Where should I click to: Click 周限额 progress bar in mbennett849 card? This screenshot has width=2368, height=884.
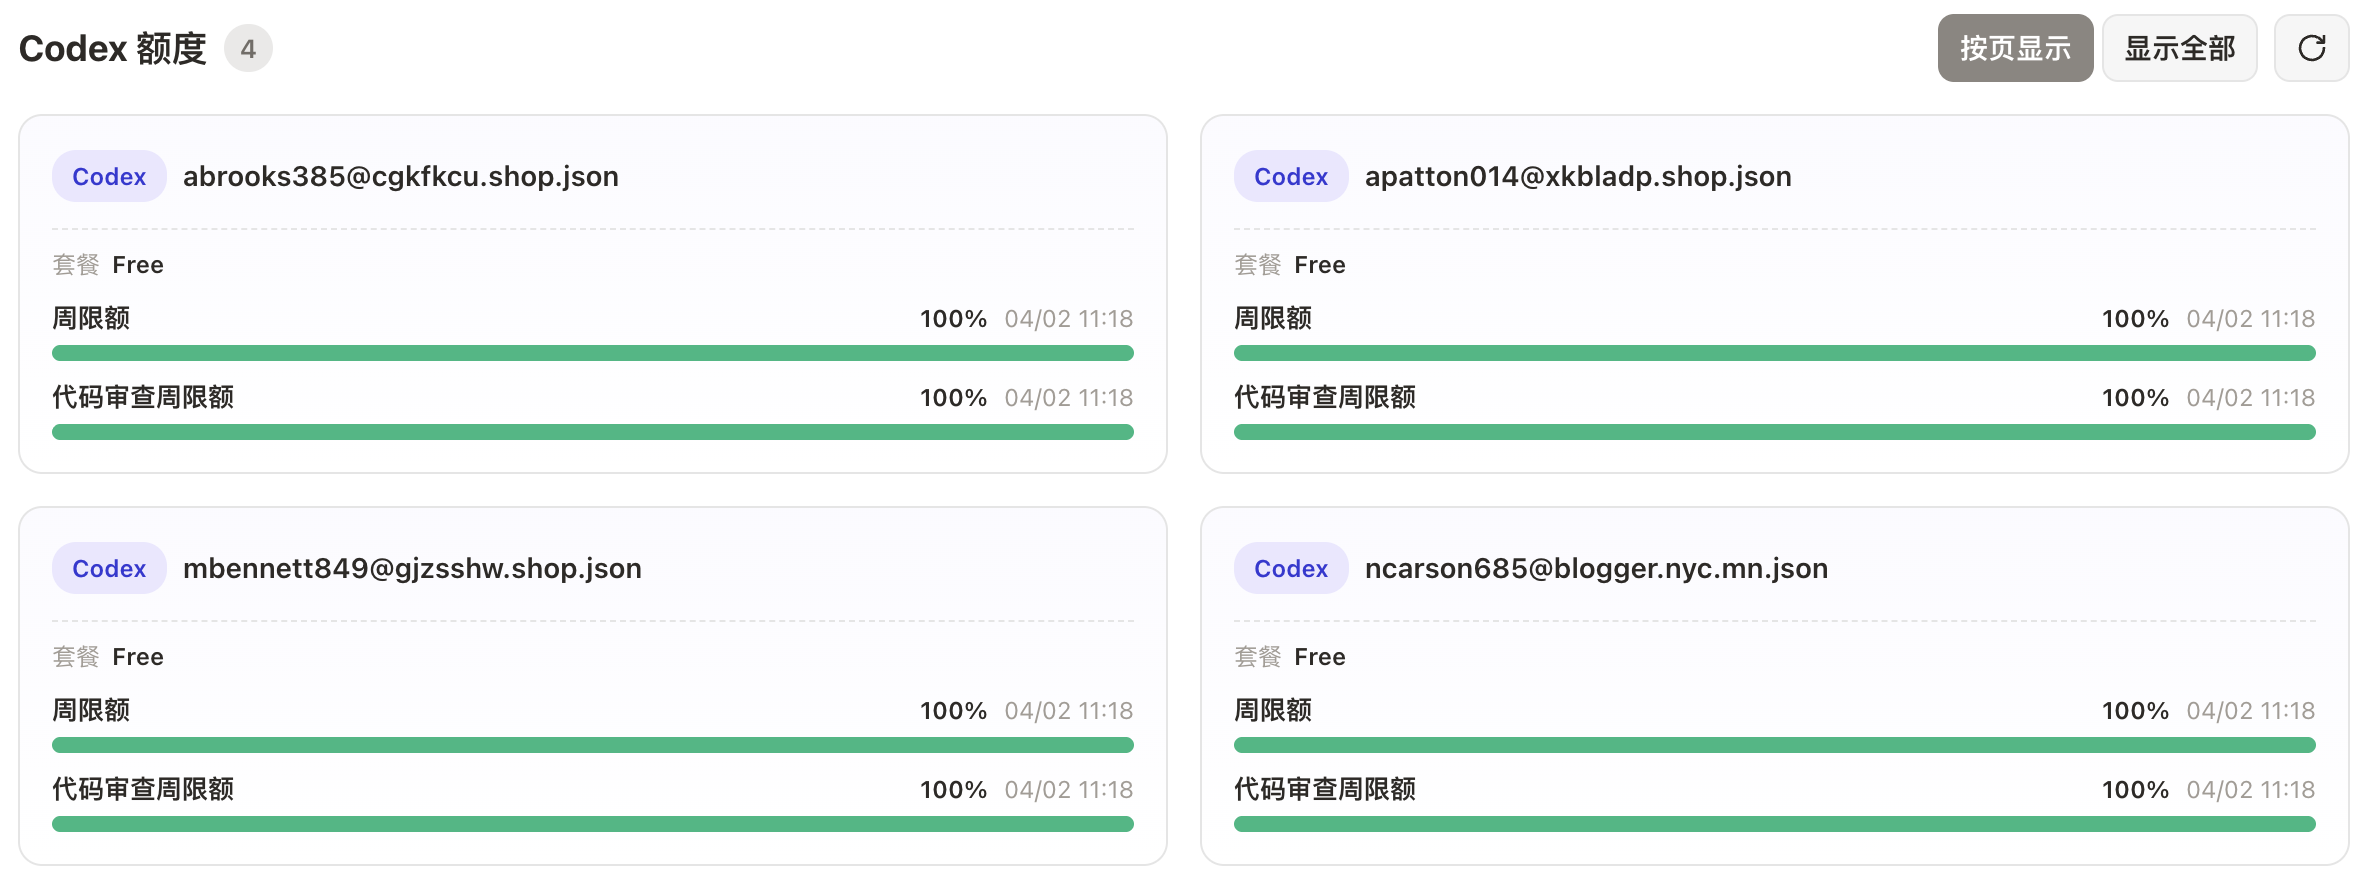(593, 745)
